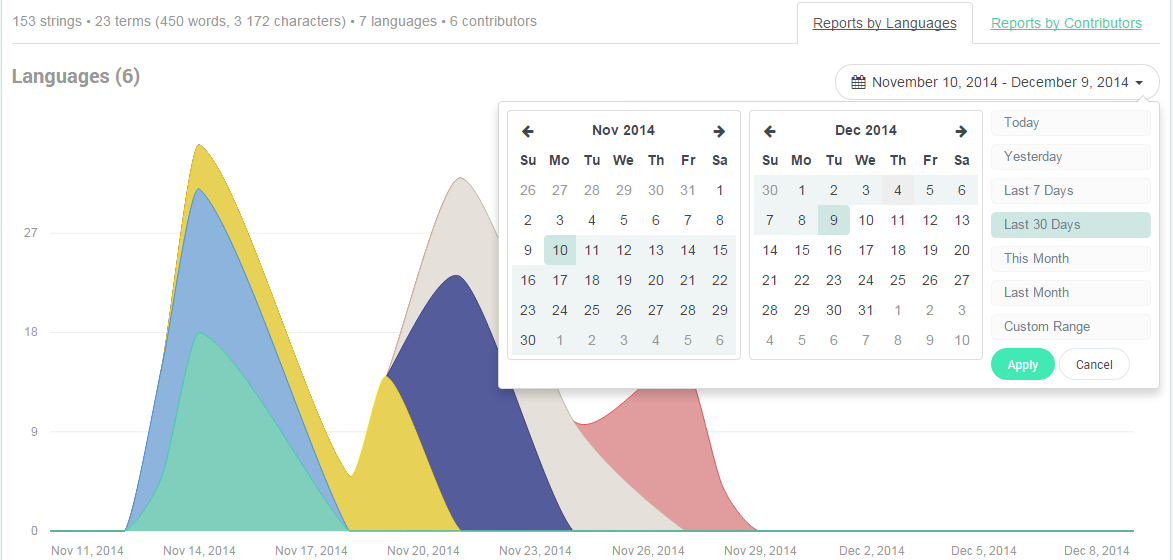Select the Yesterday preset range

[1071, 157]
